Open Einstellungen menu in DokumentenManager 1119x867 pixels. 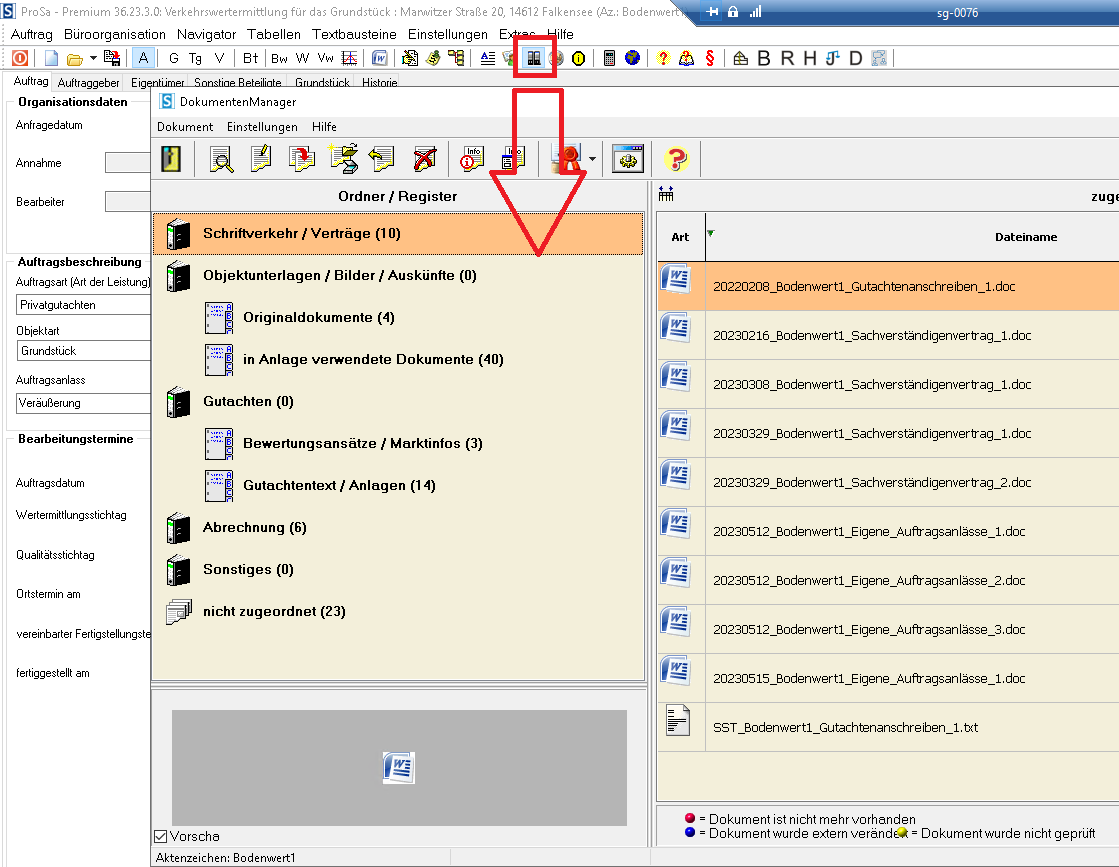click(262, 126)
